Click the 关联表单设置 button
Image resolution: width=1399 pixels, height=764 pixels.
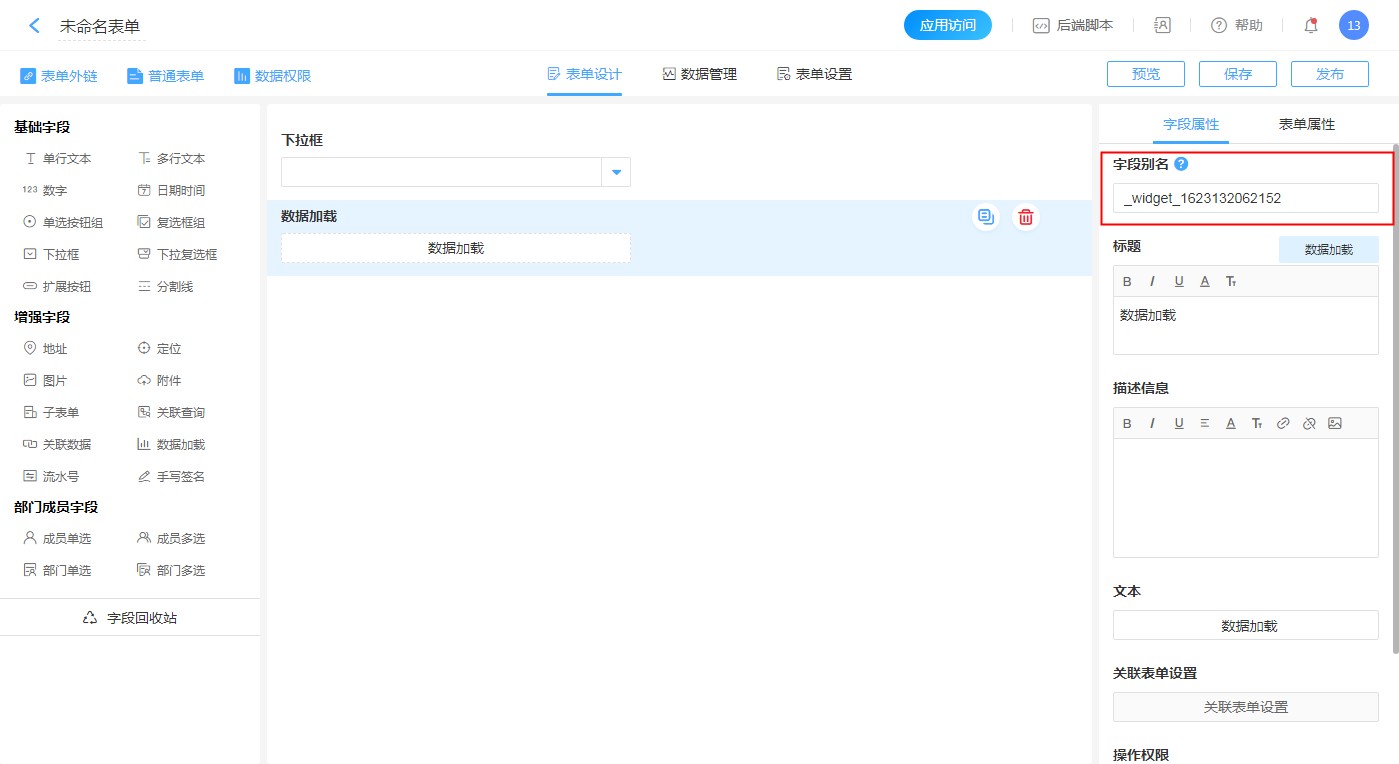(x=1245, y=707)
